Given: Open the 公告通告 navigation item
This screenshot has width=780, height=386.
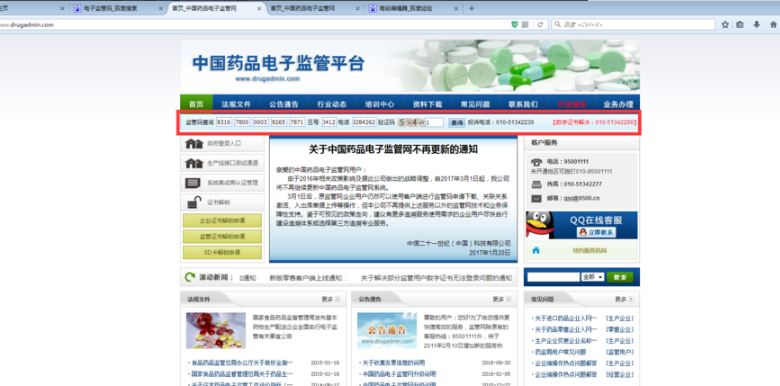Looking at the screenshot, I should [284, 104].
